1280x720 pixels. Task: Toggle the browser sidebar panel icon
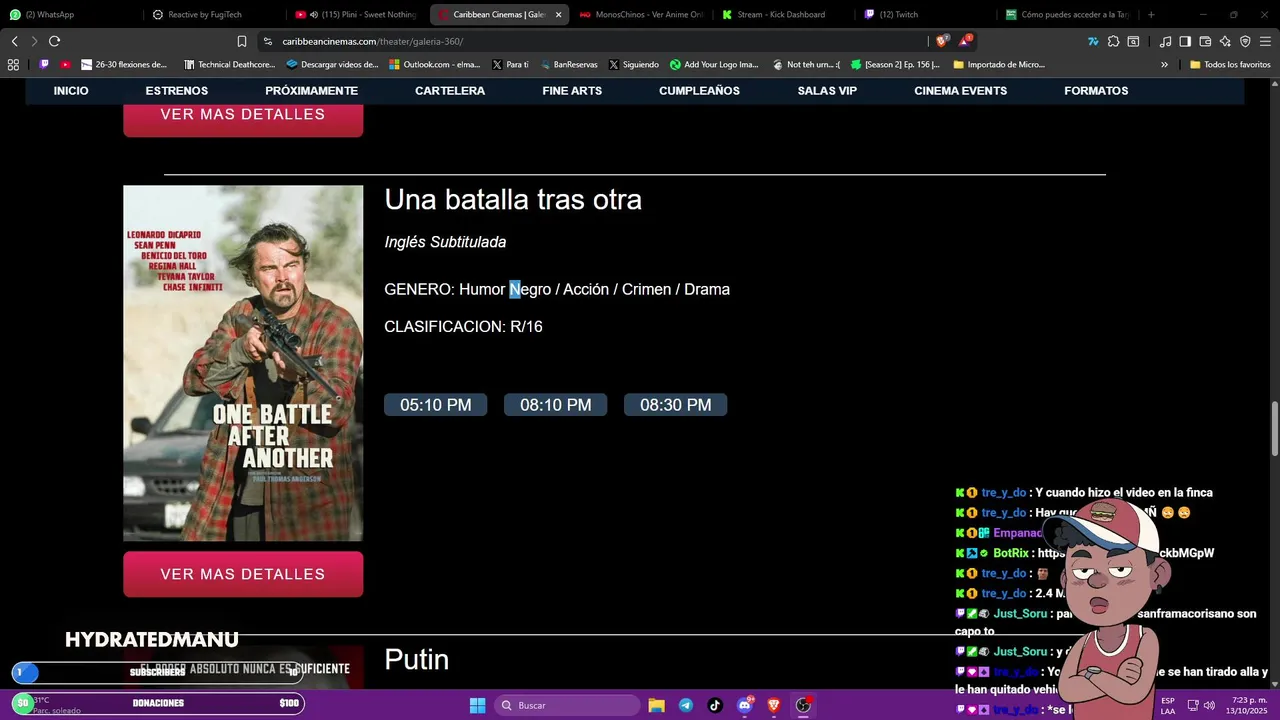(x=1185, y=41)
